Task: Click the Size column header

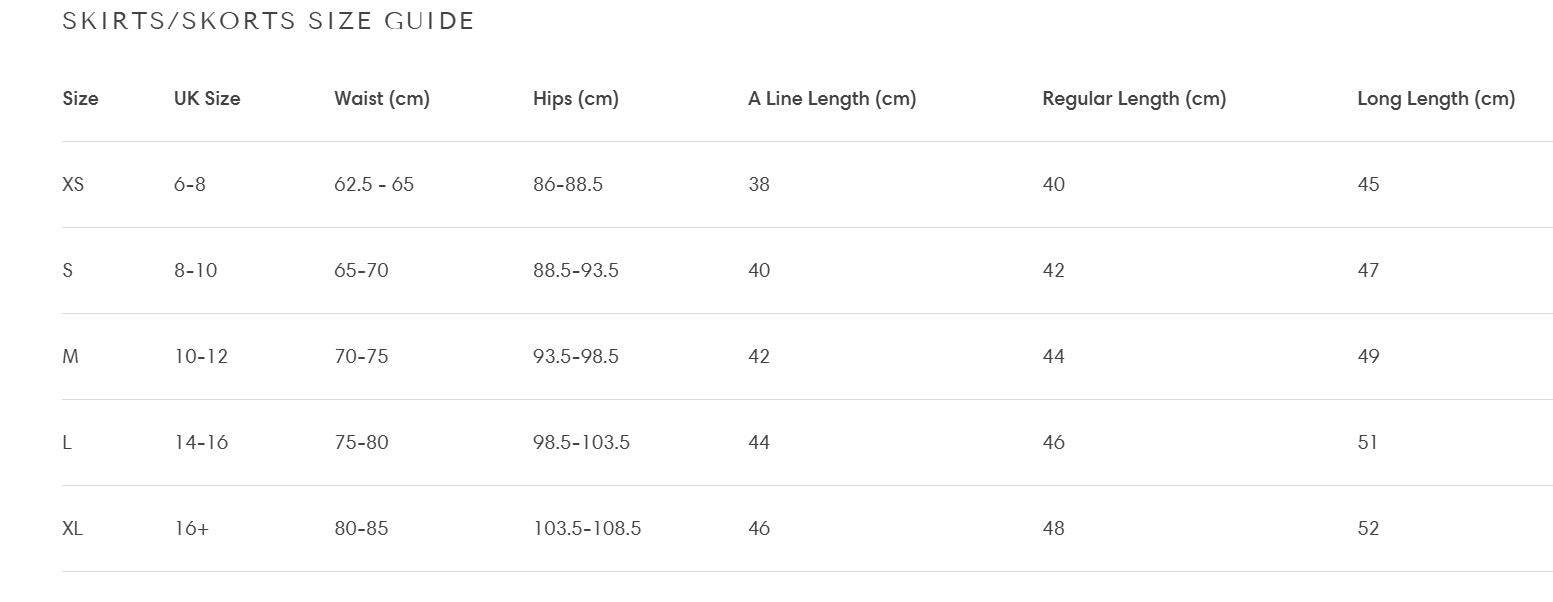Action: pos(80,99)
